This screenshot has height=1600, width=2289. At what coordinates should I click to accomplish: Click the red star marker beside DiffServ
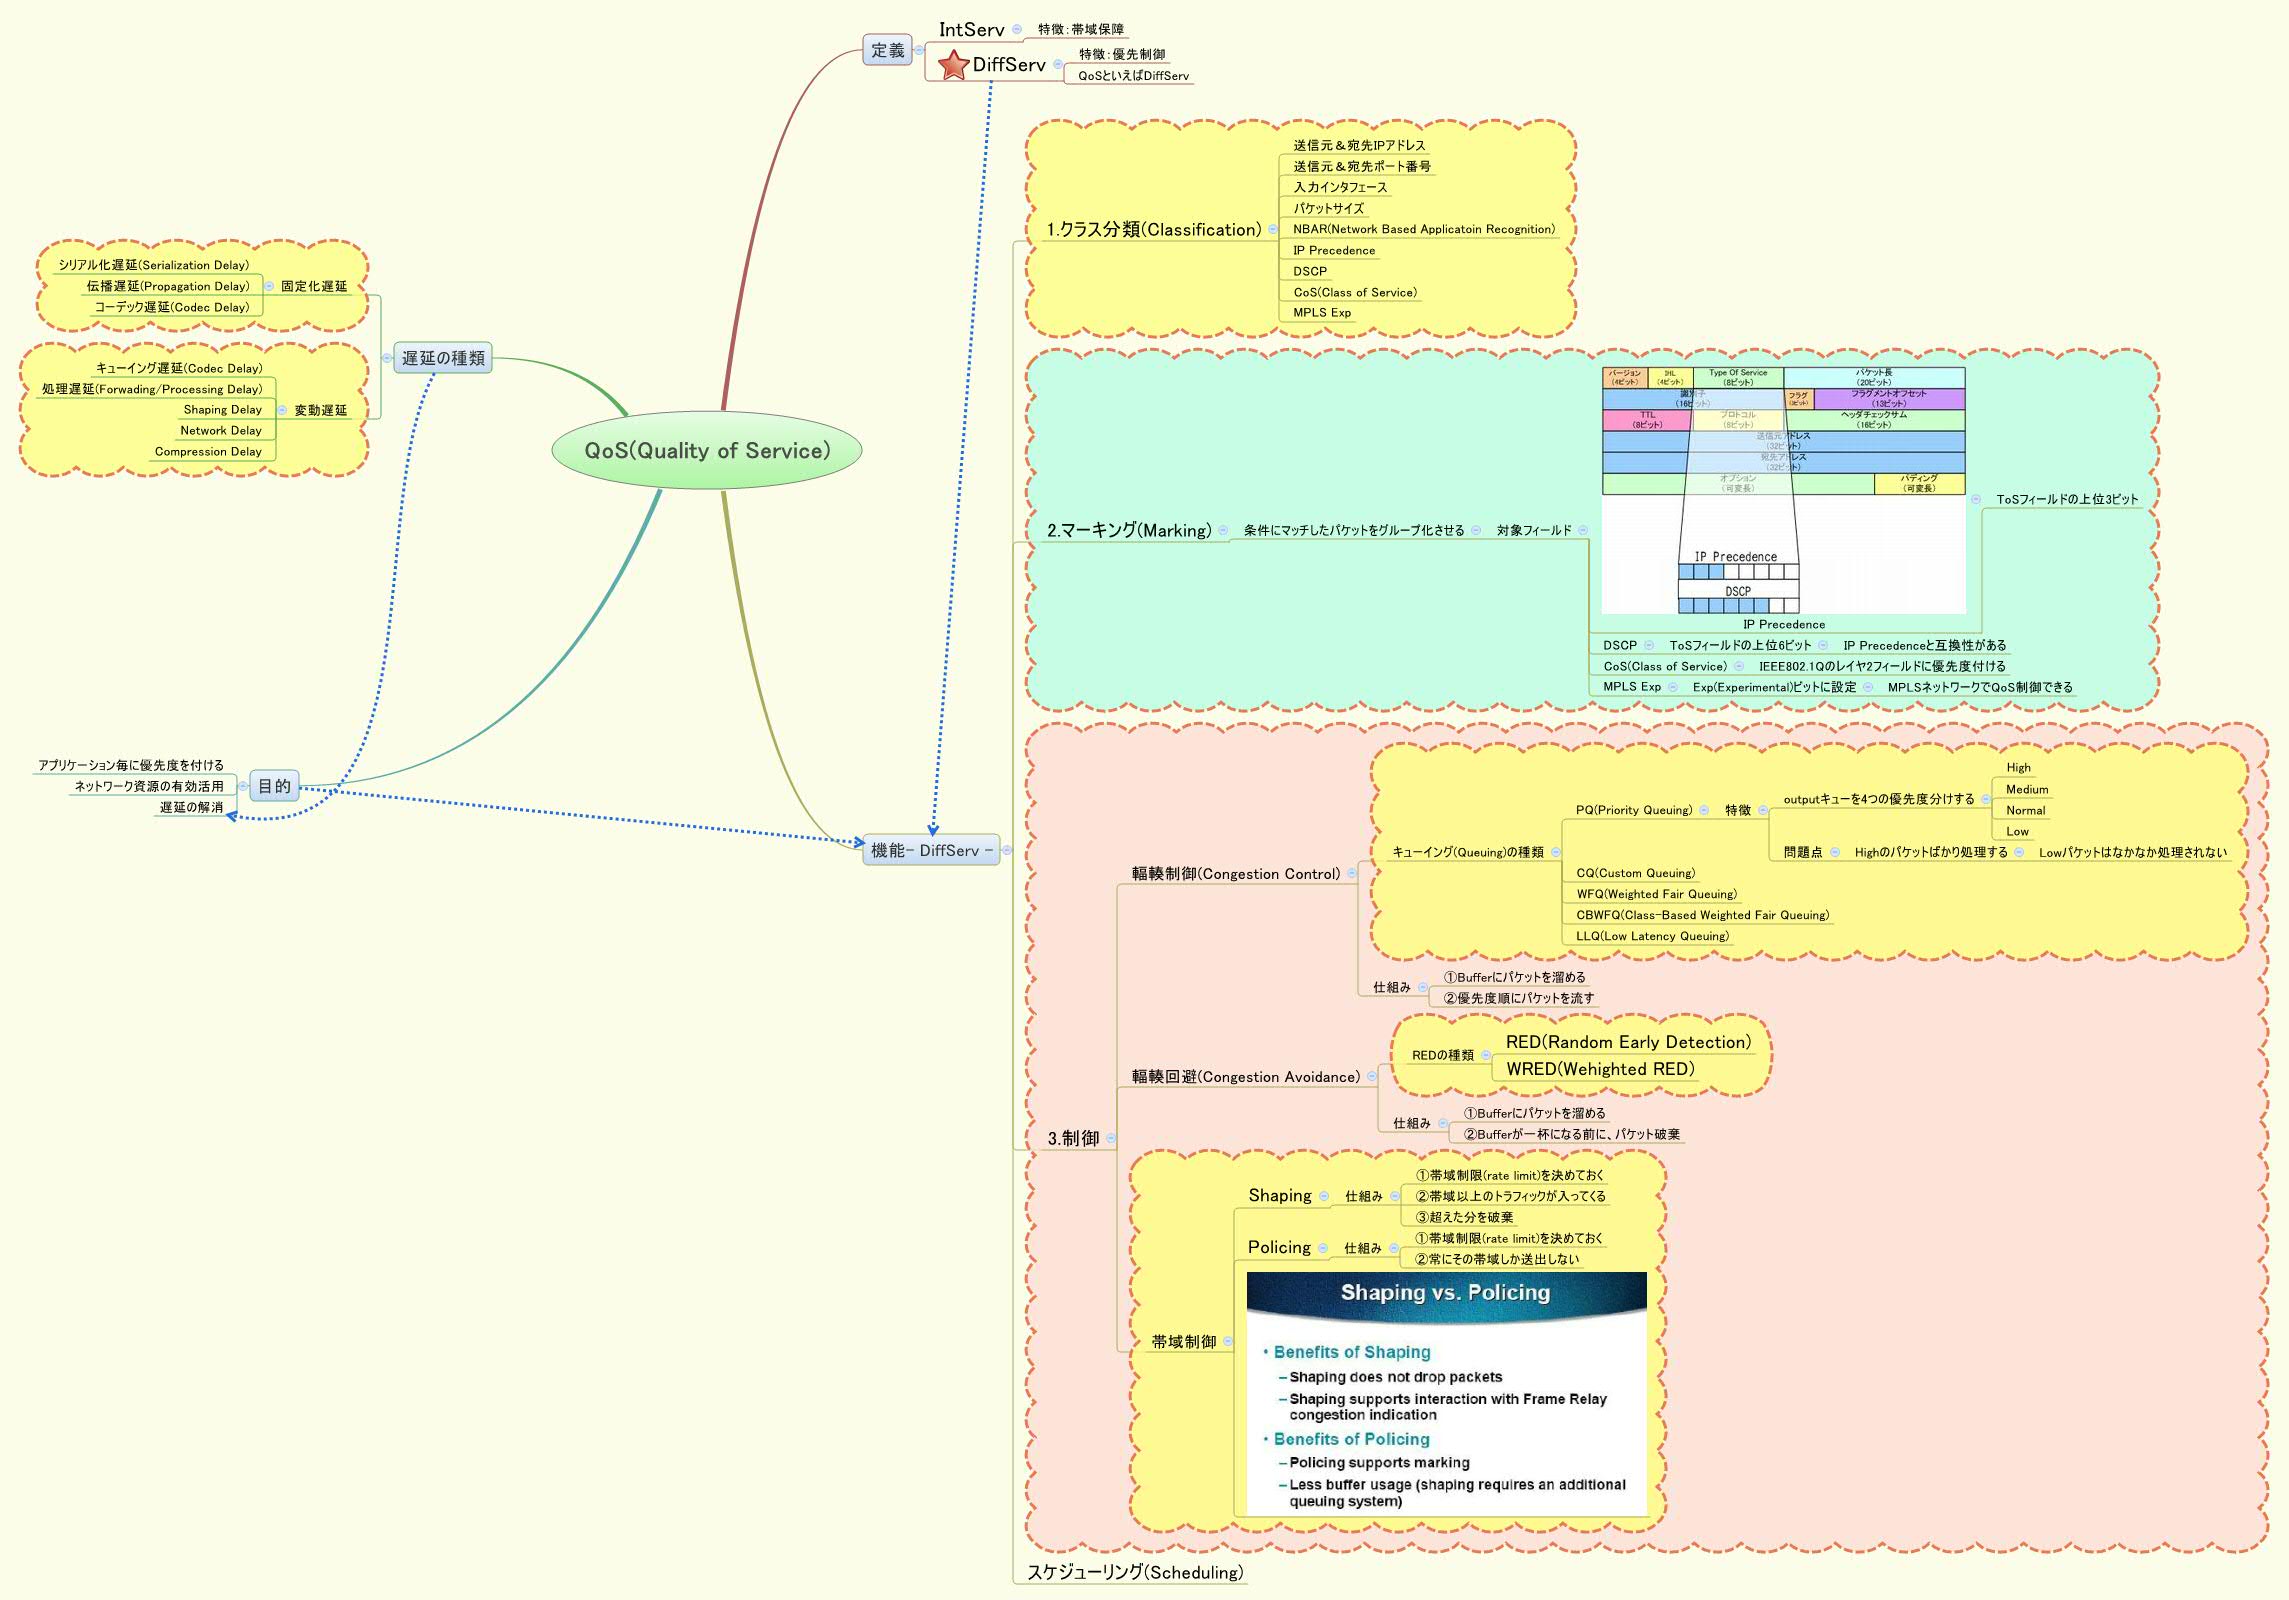click(954, 65)
